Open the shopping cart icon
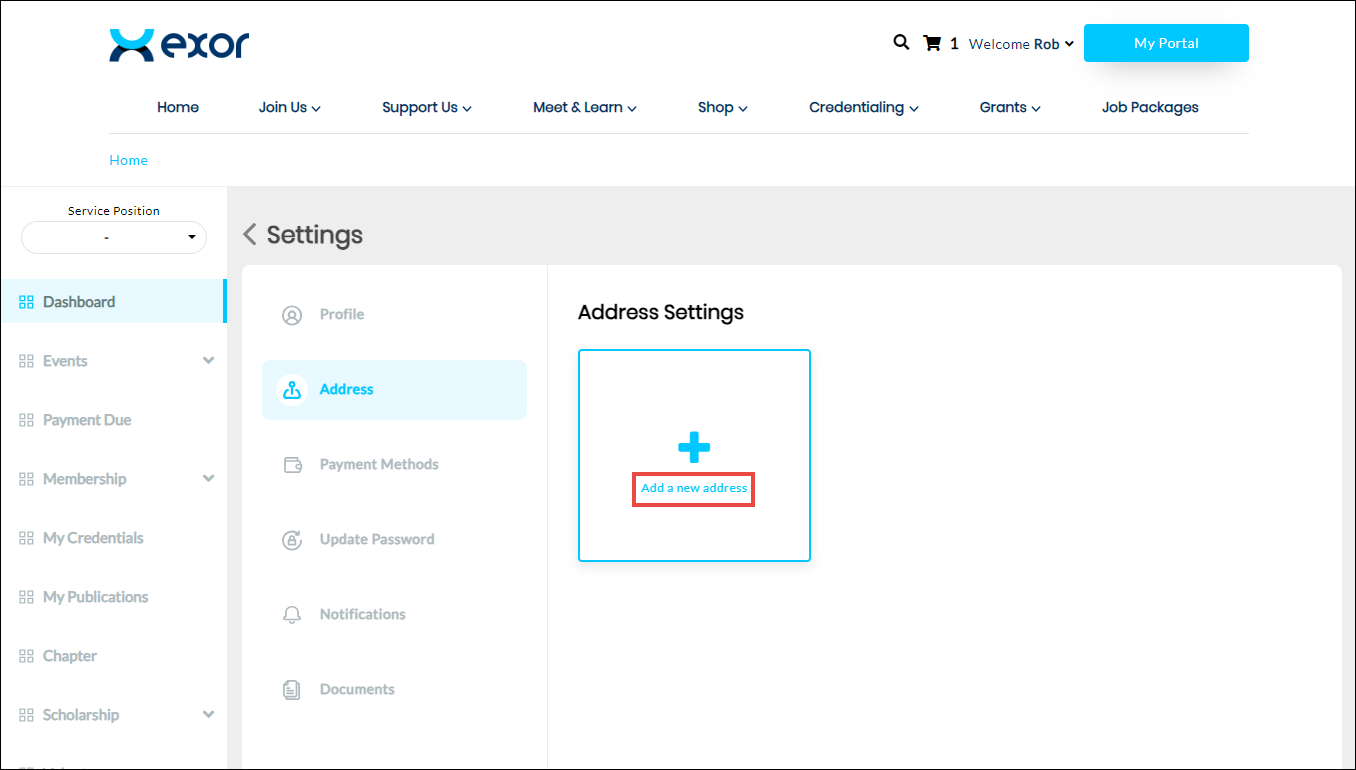Screen dimensions: 1356x770 tap(932, 43)
